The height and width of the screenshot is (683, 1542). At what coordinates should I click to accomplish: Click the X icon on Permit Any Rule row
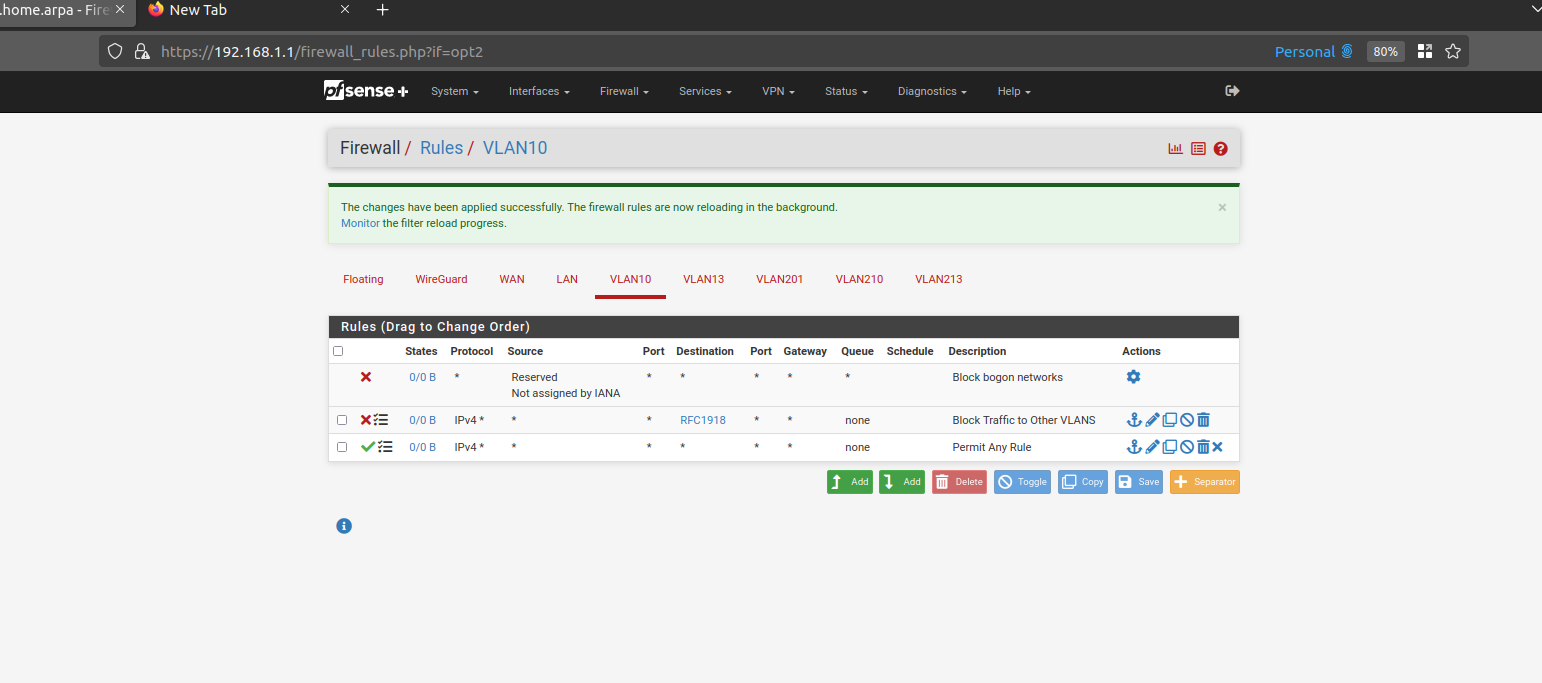(x=1218, y=447)
